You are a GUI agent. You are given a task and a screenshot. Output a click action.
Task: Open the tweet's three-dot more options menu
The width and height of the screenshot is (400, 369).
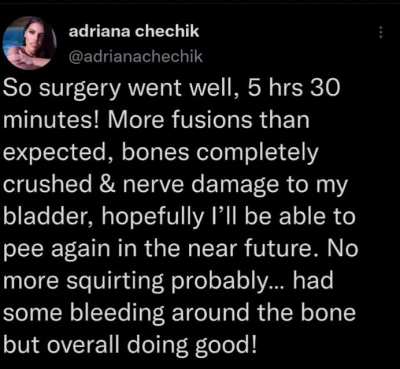click(382, 33)
